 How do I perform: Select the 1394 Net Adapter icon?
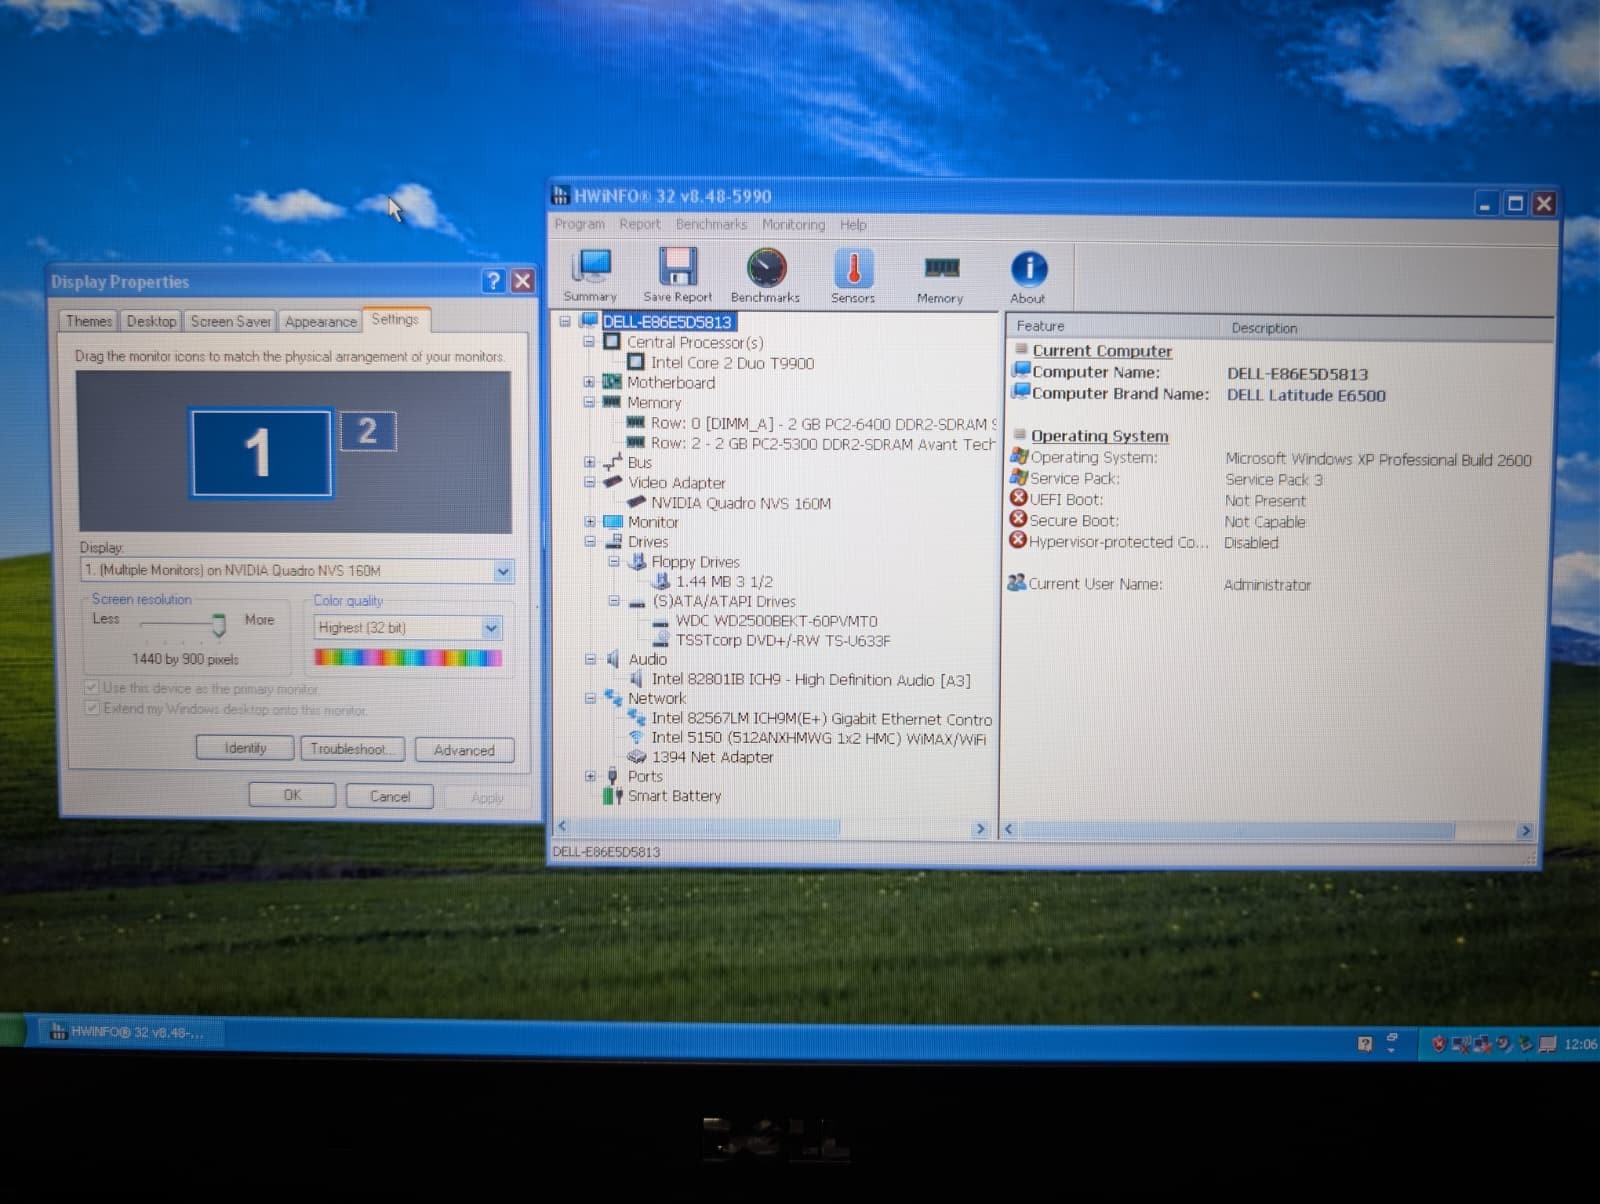636,757
